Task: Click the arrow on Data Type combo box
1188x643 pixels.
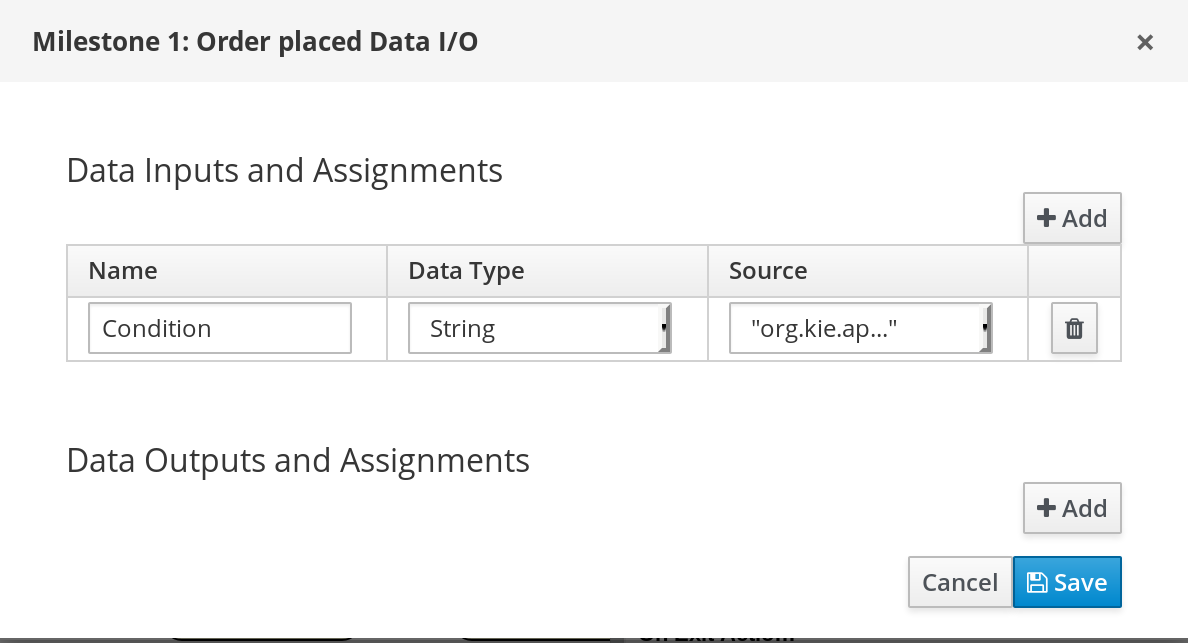Action: (x=666, y=329)
